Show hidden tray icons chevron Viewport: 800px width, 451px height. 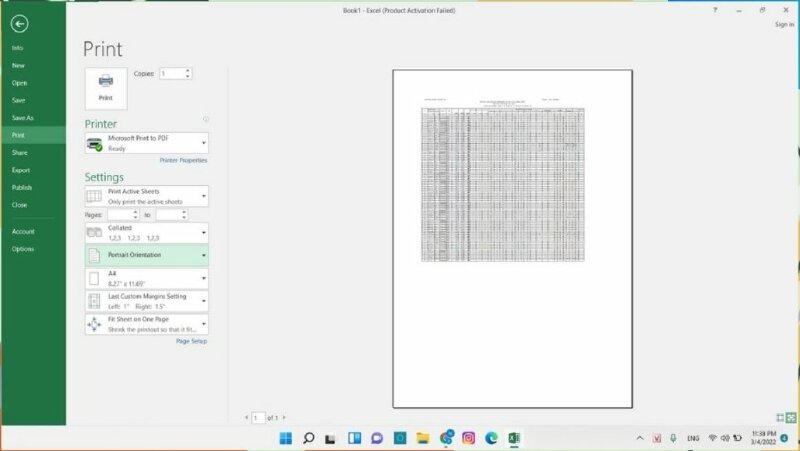[x=640, y=438]
